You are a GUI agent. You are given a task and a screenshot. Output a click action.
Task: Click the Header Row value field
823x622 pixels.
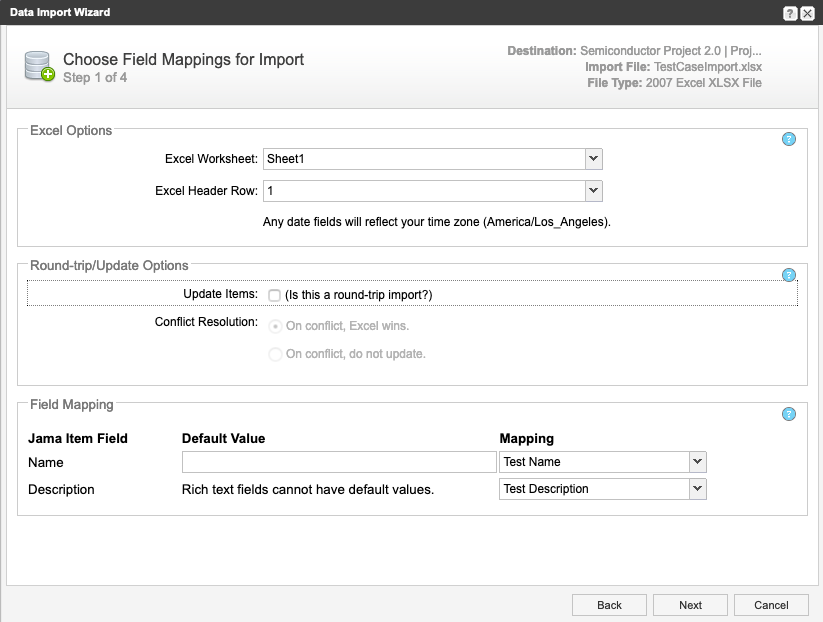(423, 191)
